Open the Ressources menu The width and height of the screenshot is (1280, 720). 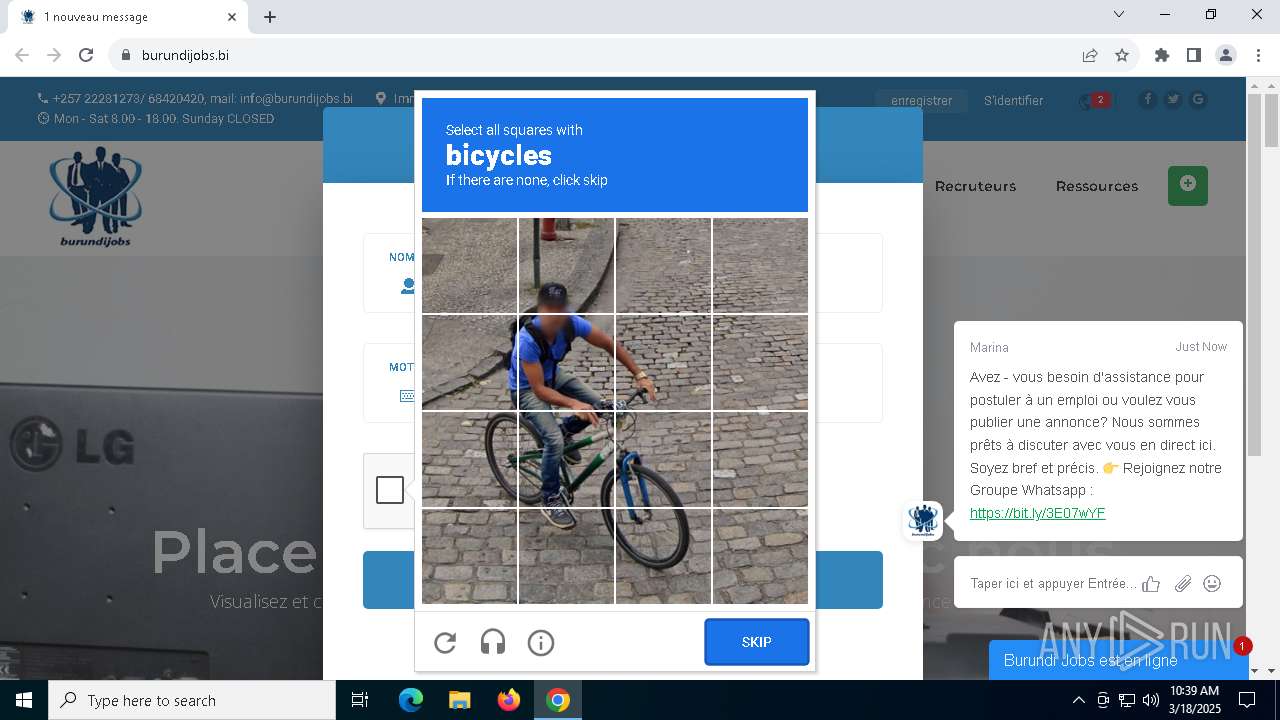point(1096,186)
